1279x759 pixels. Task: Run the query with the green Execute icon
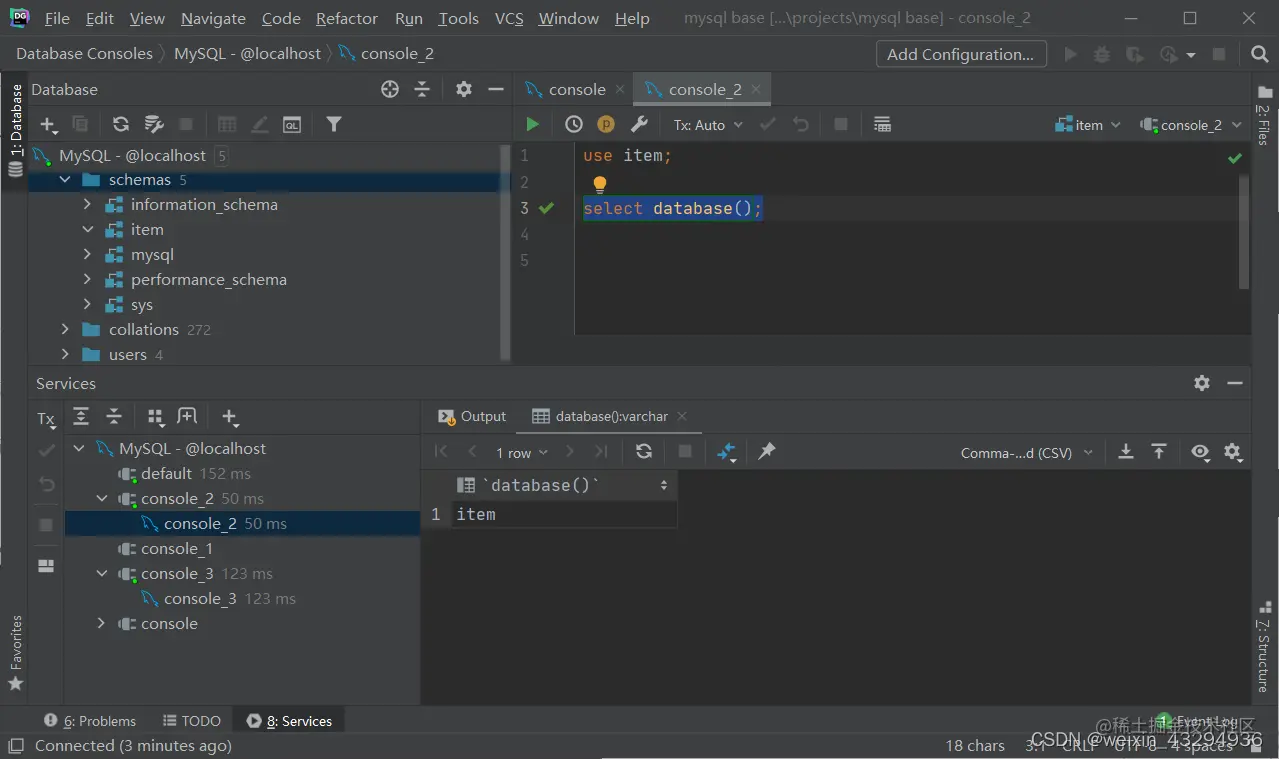coord(532,124)
